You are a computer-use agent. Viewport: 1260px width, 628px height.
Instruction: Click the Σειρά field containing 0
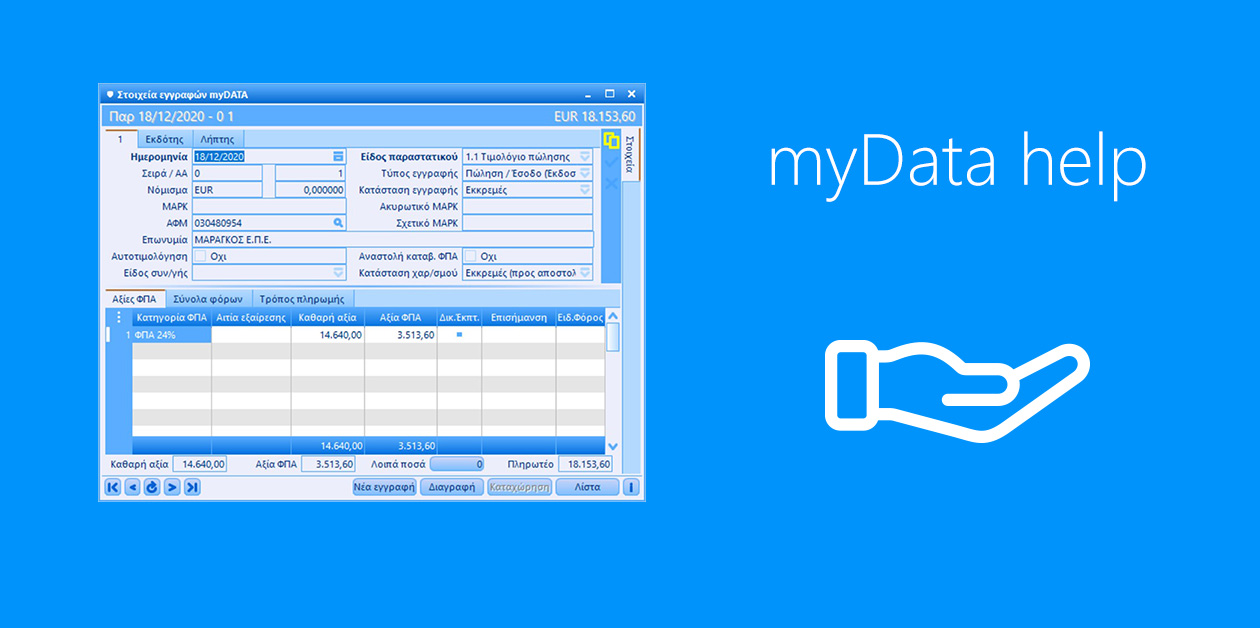click(x=227, y=173)
